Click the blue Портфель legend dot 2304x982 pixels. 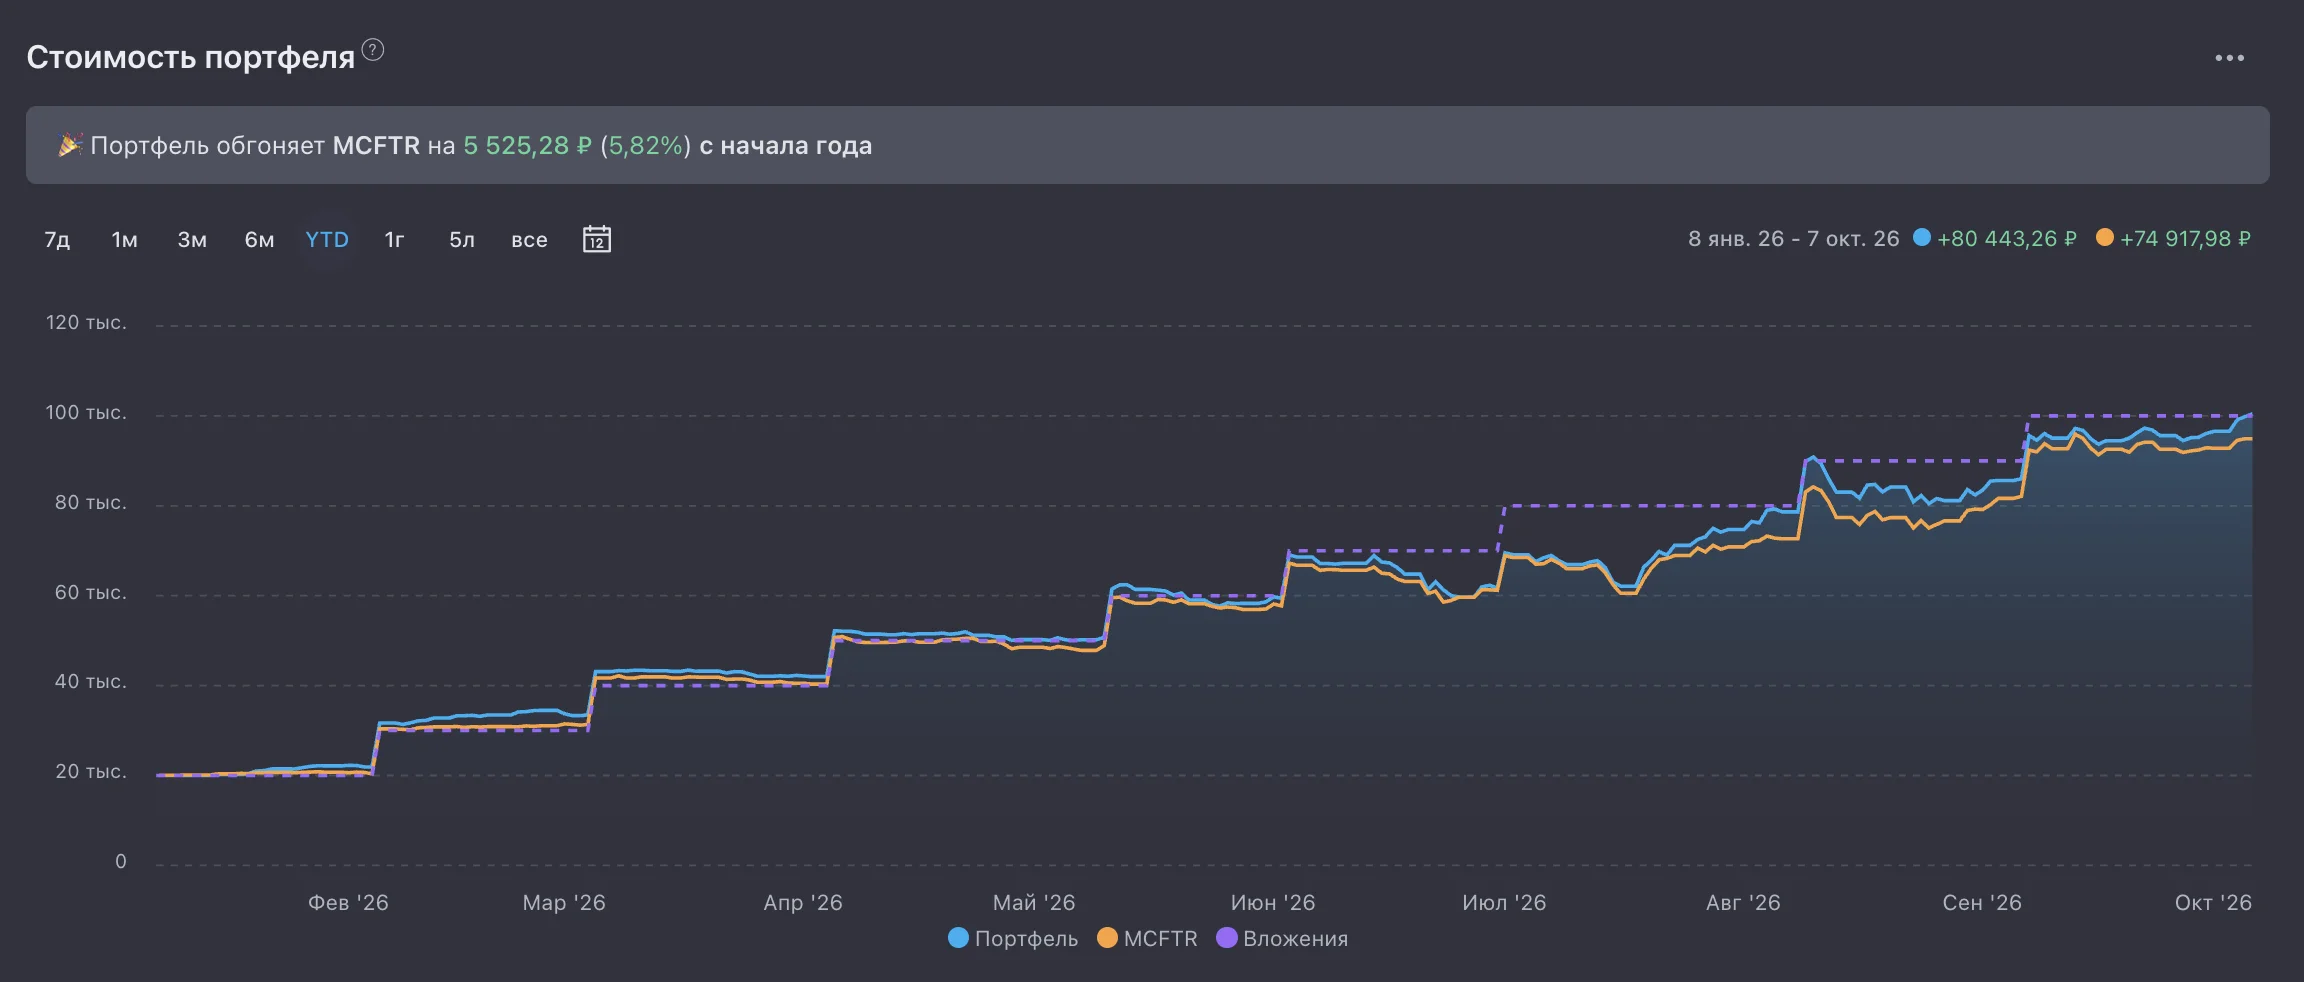pyautogui.click(x=958, y=938)
